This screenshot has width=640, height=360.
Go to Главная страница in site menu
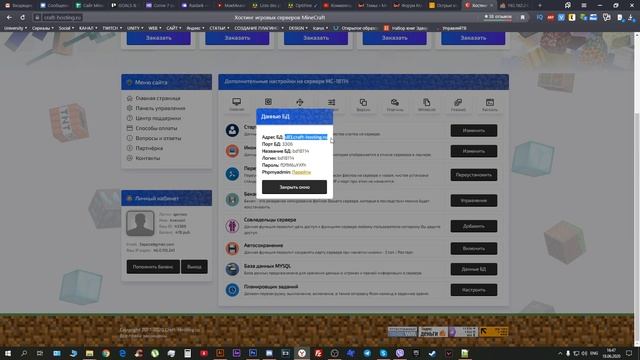[x=158, y=98]
